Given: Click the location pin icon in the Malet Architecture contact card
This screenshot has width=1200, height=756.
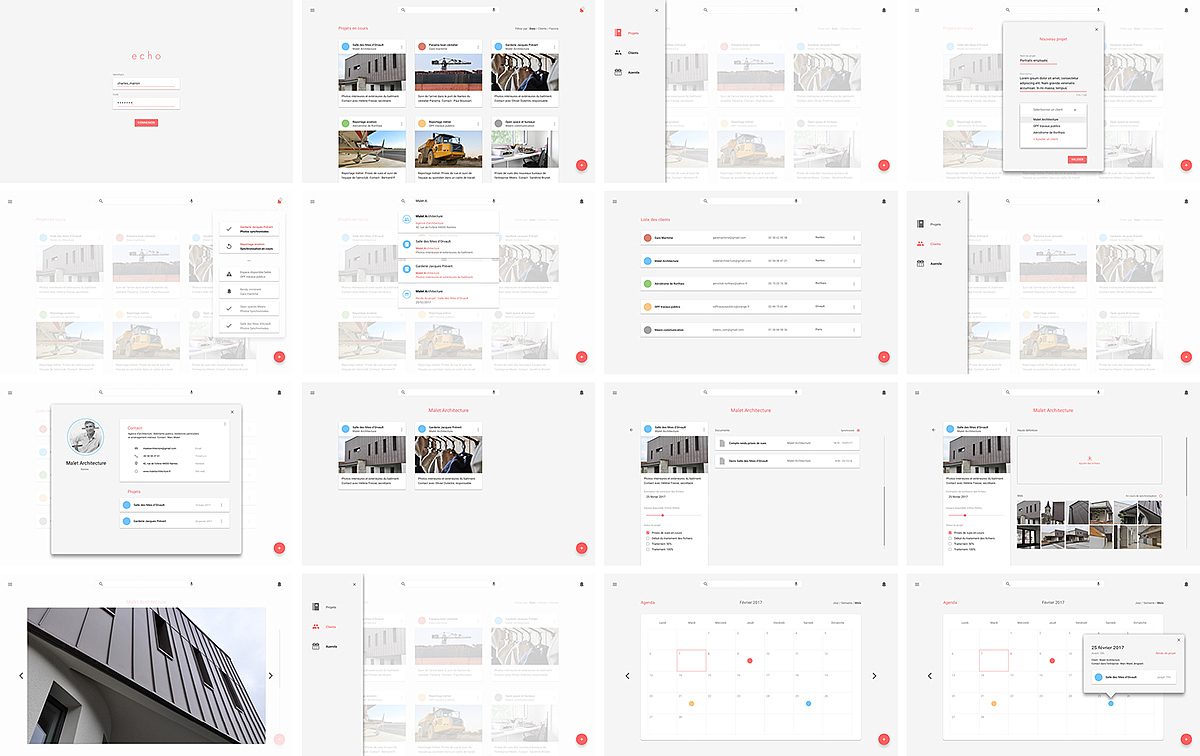Looking at the screenshot, I should [135, 464].
